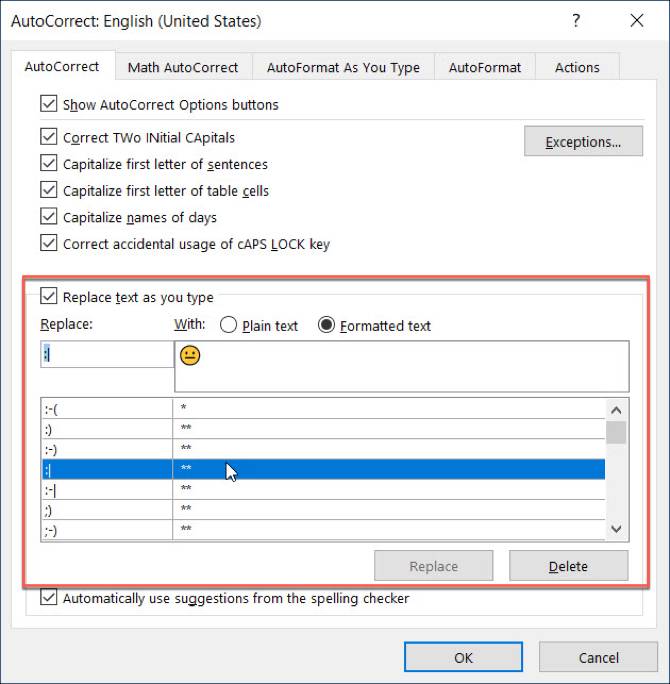Select the :) entry row
The width and height of the screenshot is (670, 684).
coord(323,429)
